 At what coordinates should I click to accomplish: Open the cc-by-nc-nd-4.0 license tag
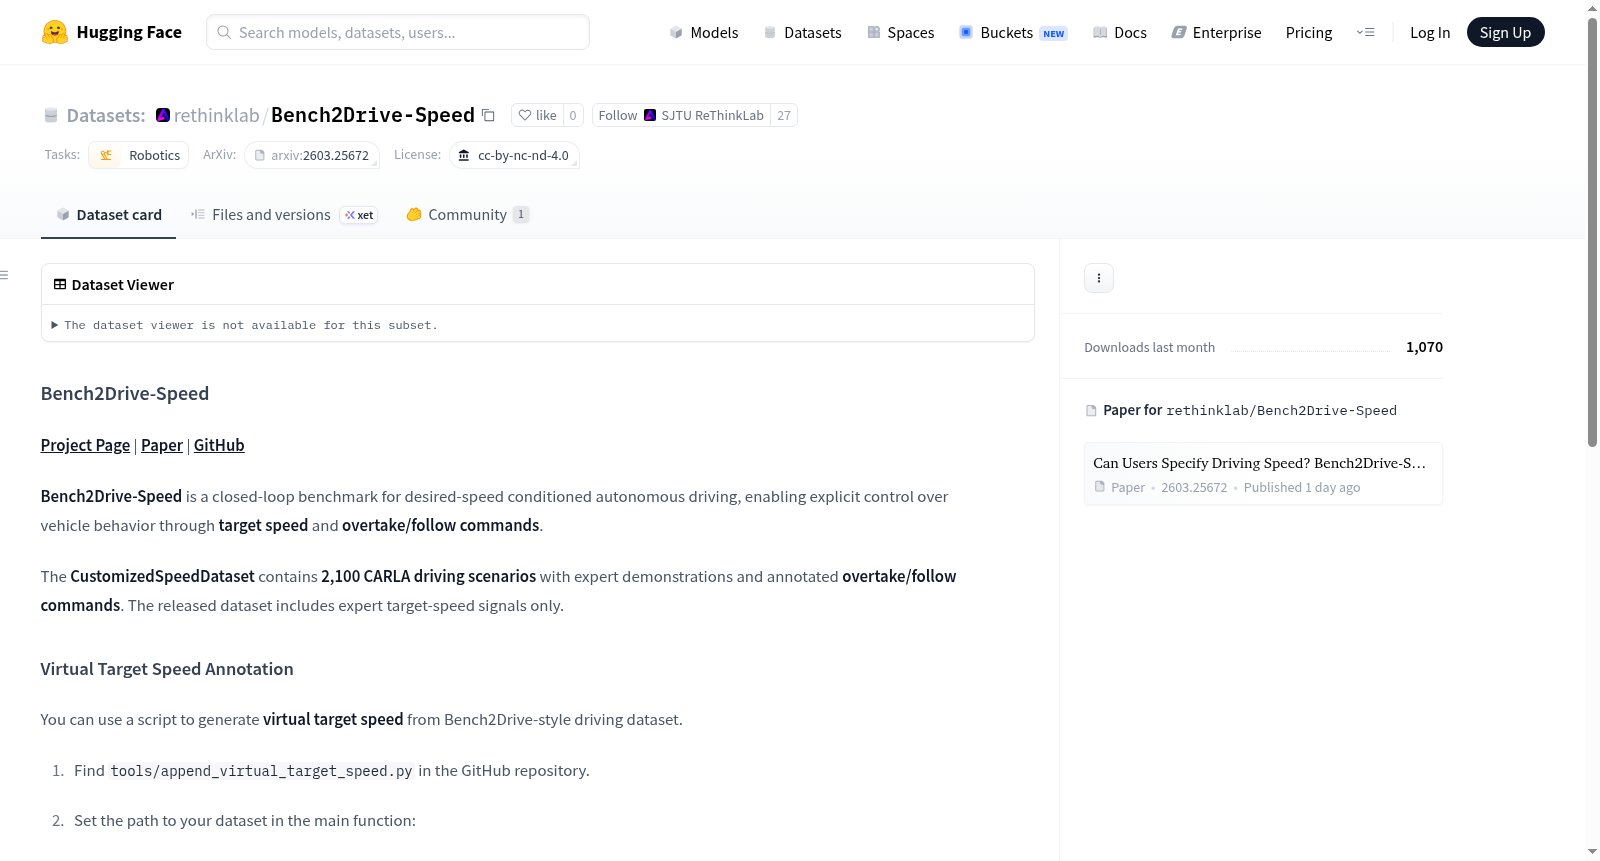click(x=514, y=155)
